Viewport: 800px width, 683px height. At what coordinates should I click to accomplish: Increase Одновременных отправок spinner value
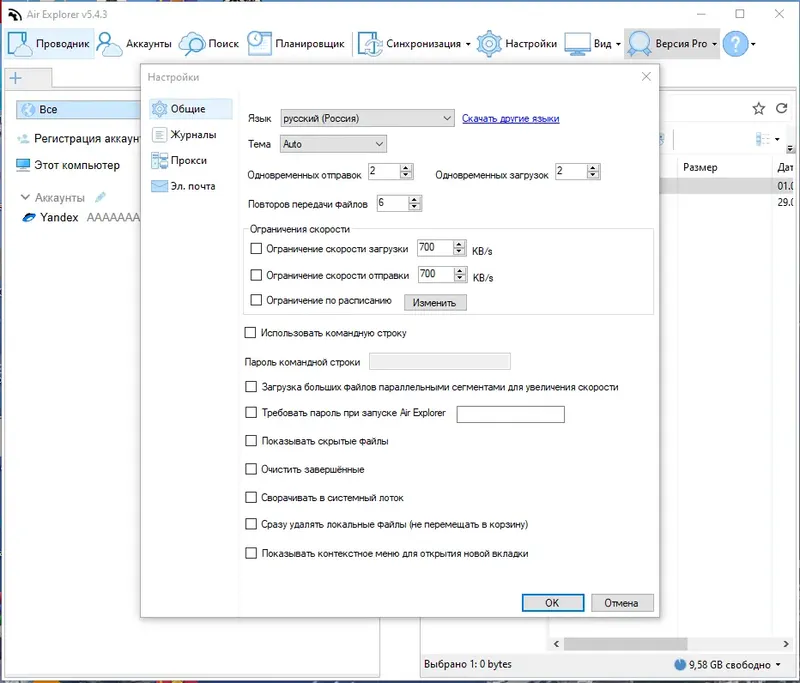coord(406,168)
